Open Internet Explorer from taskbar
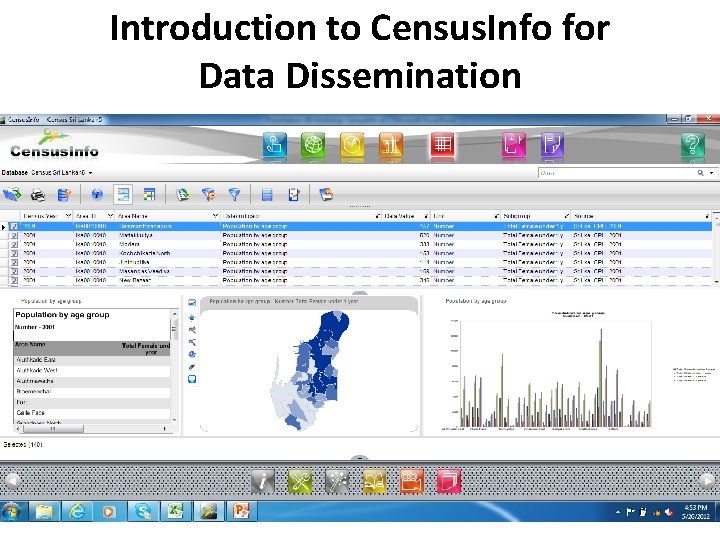This screenshot has height=540, width=720. click(77, 511)
